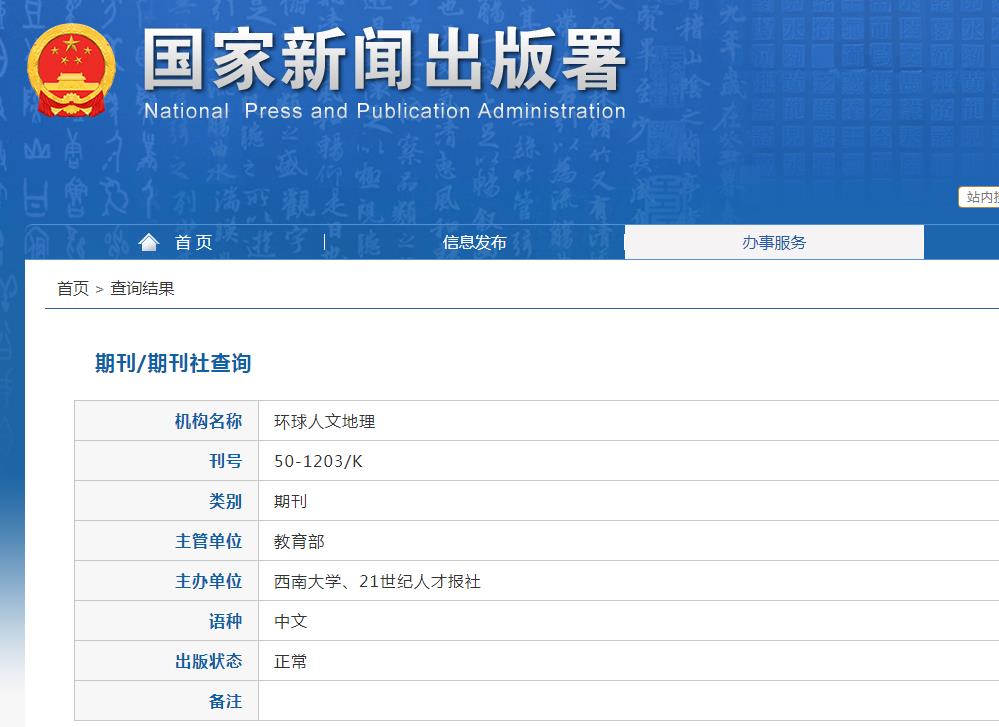Click the 期刊/期刊社查询 heading
Screen dimensions: 999x727
(x=173, y=363)
